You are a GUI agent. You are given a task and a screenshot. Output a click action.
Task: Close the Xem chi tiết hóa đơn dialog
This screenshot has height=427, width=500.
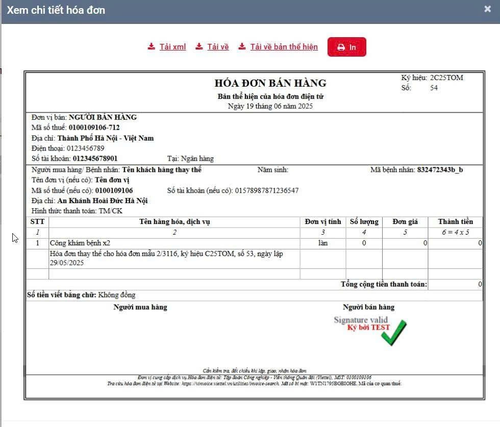pos(487,9)
